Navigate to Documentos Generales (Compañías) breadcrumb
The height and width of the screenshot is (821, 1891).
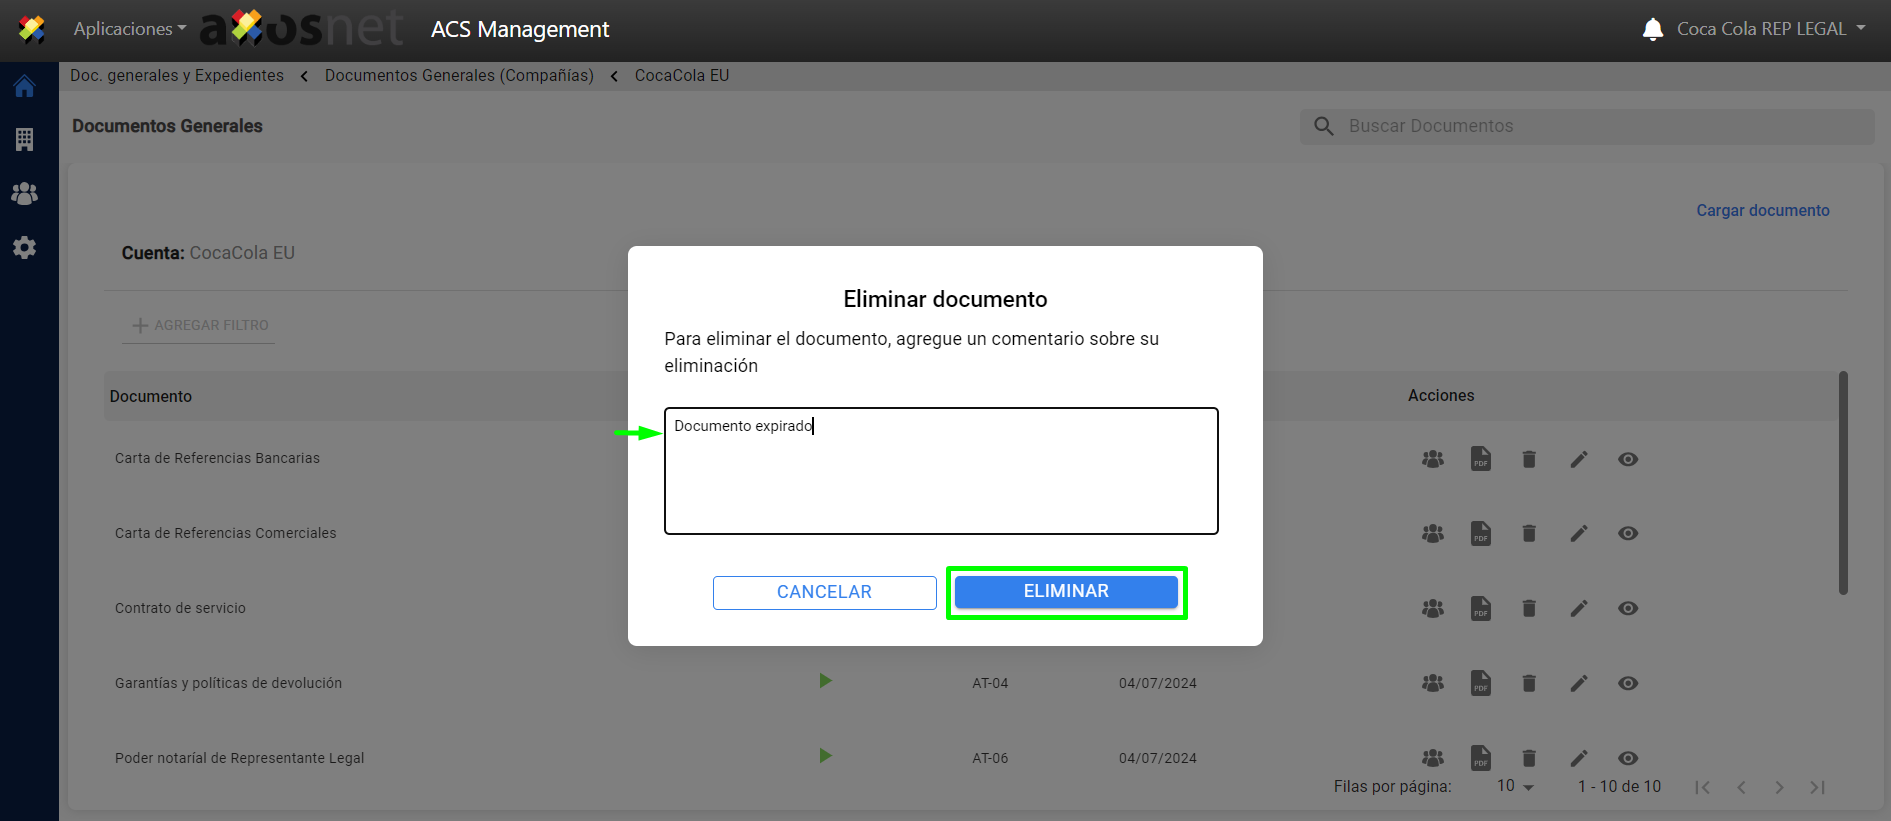tap(459, 76)
